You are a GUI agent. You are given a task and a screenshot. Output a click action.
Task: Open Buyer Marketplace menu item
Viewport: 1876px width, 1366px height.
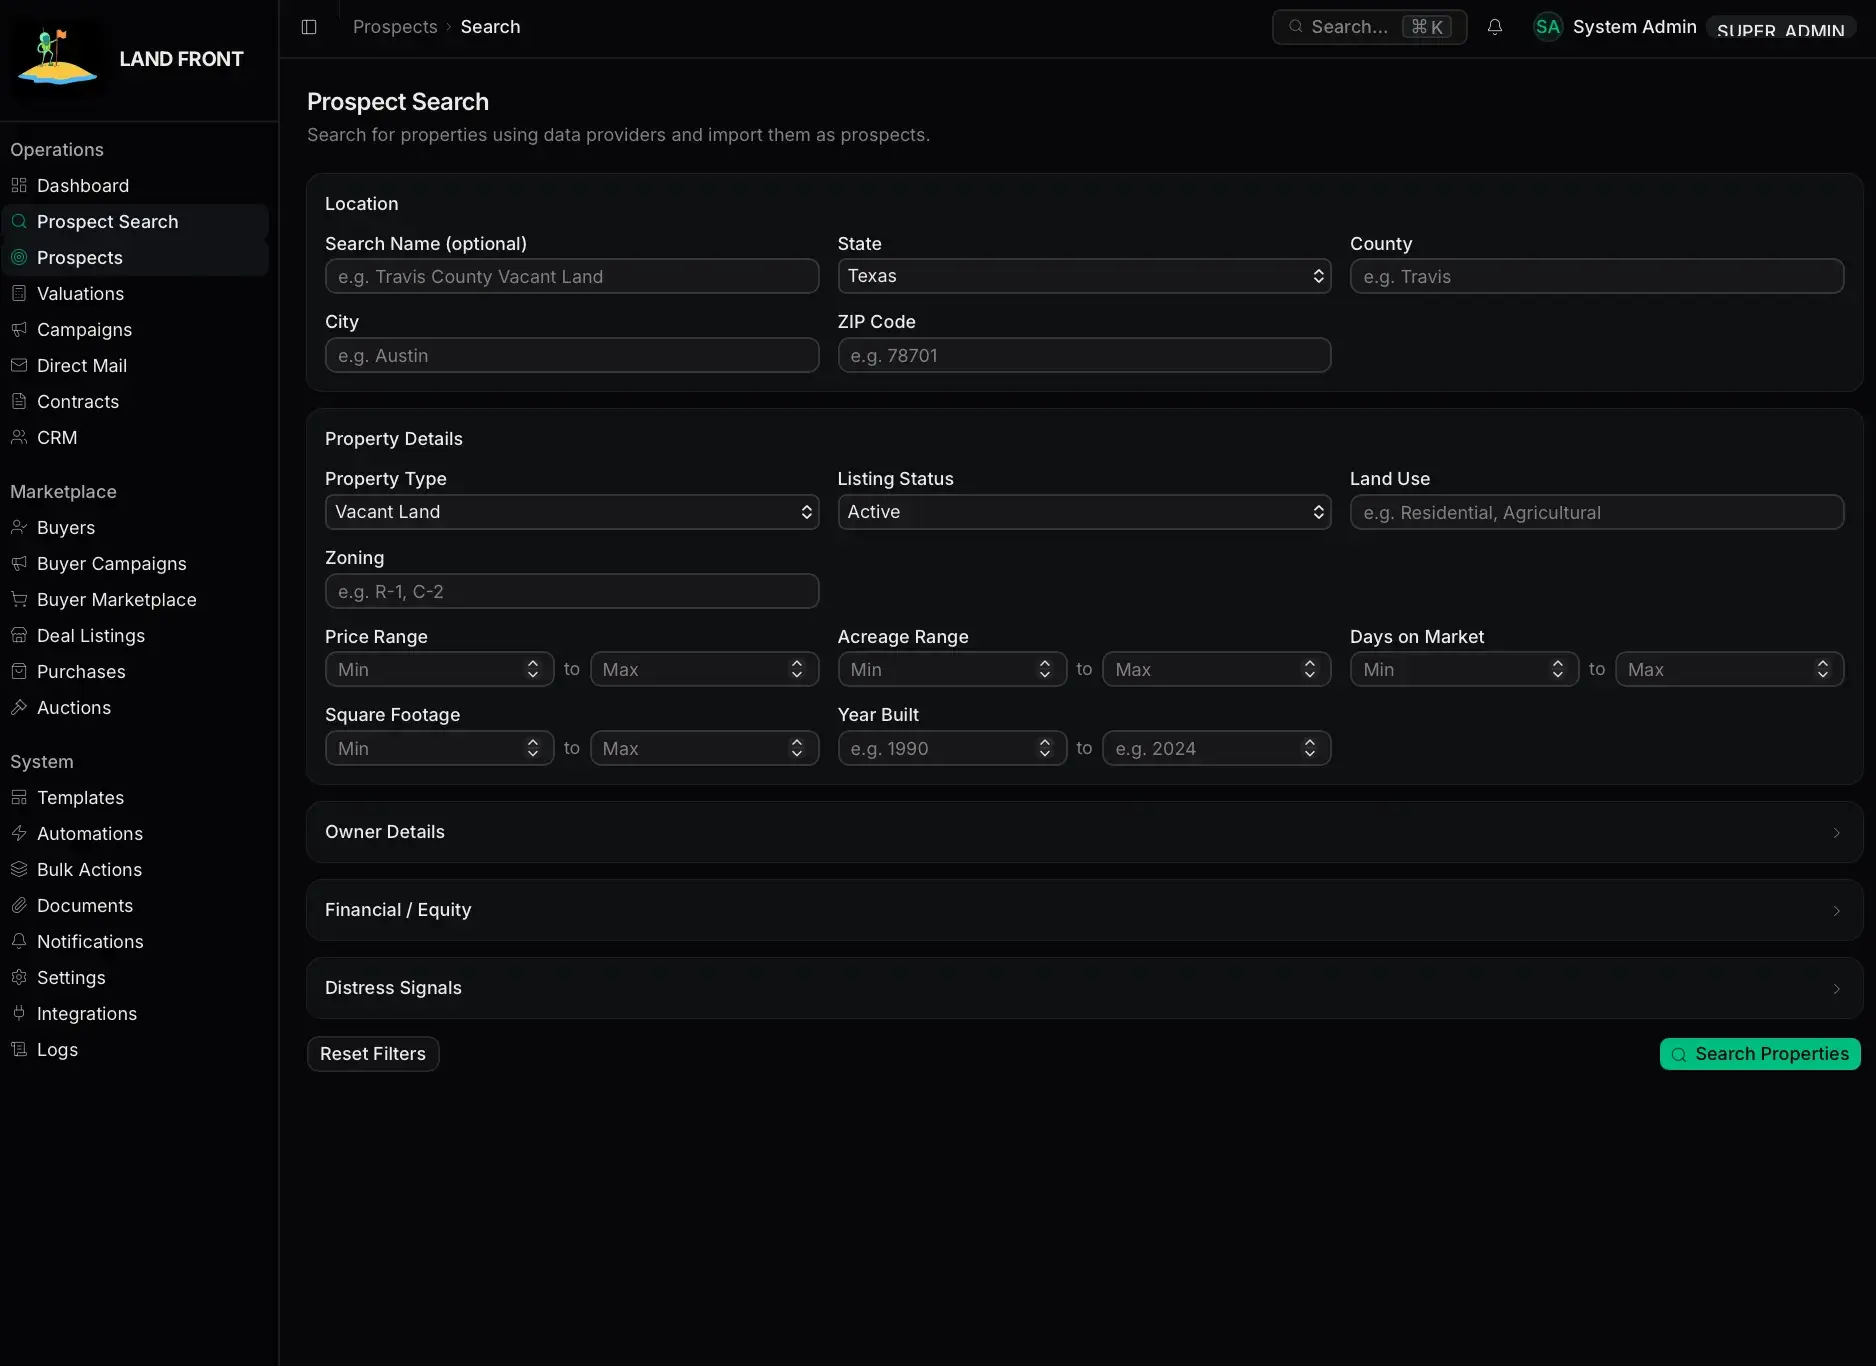[x=135, y=600]
